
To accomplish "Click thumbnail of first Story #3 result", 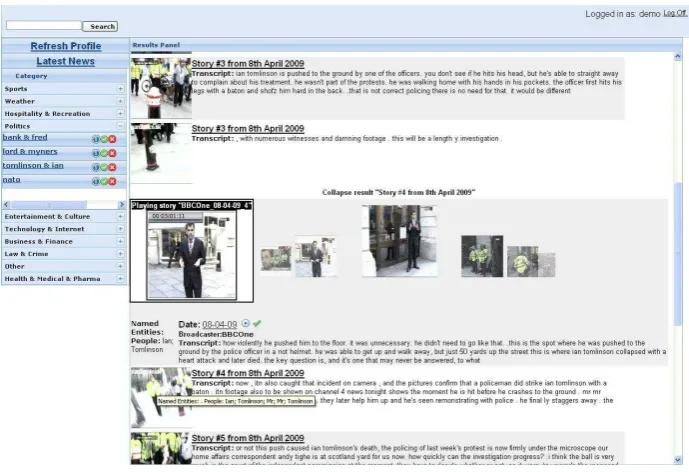I will click(x=161, y=88).
